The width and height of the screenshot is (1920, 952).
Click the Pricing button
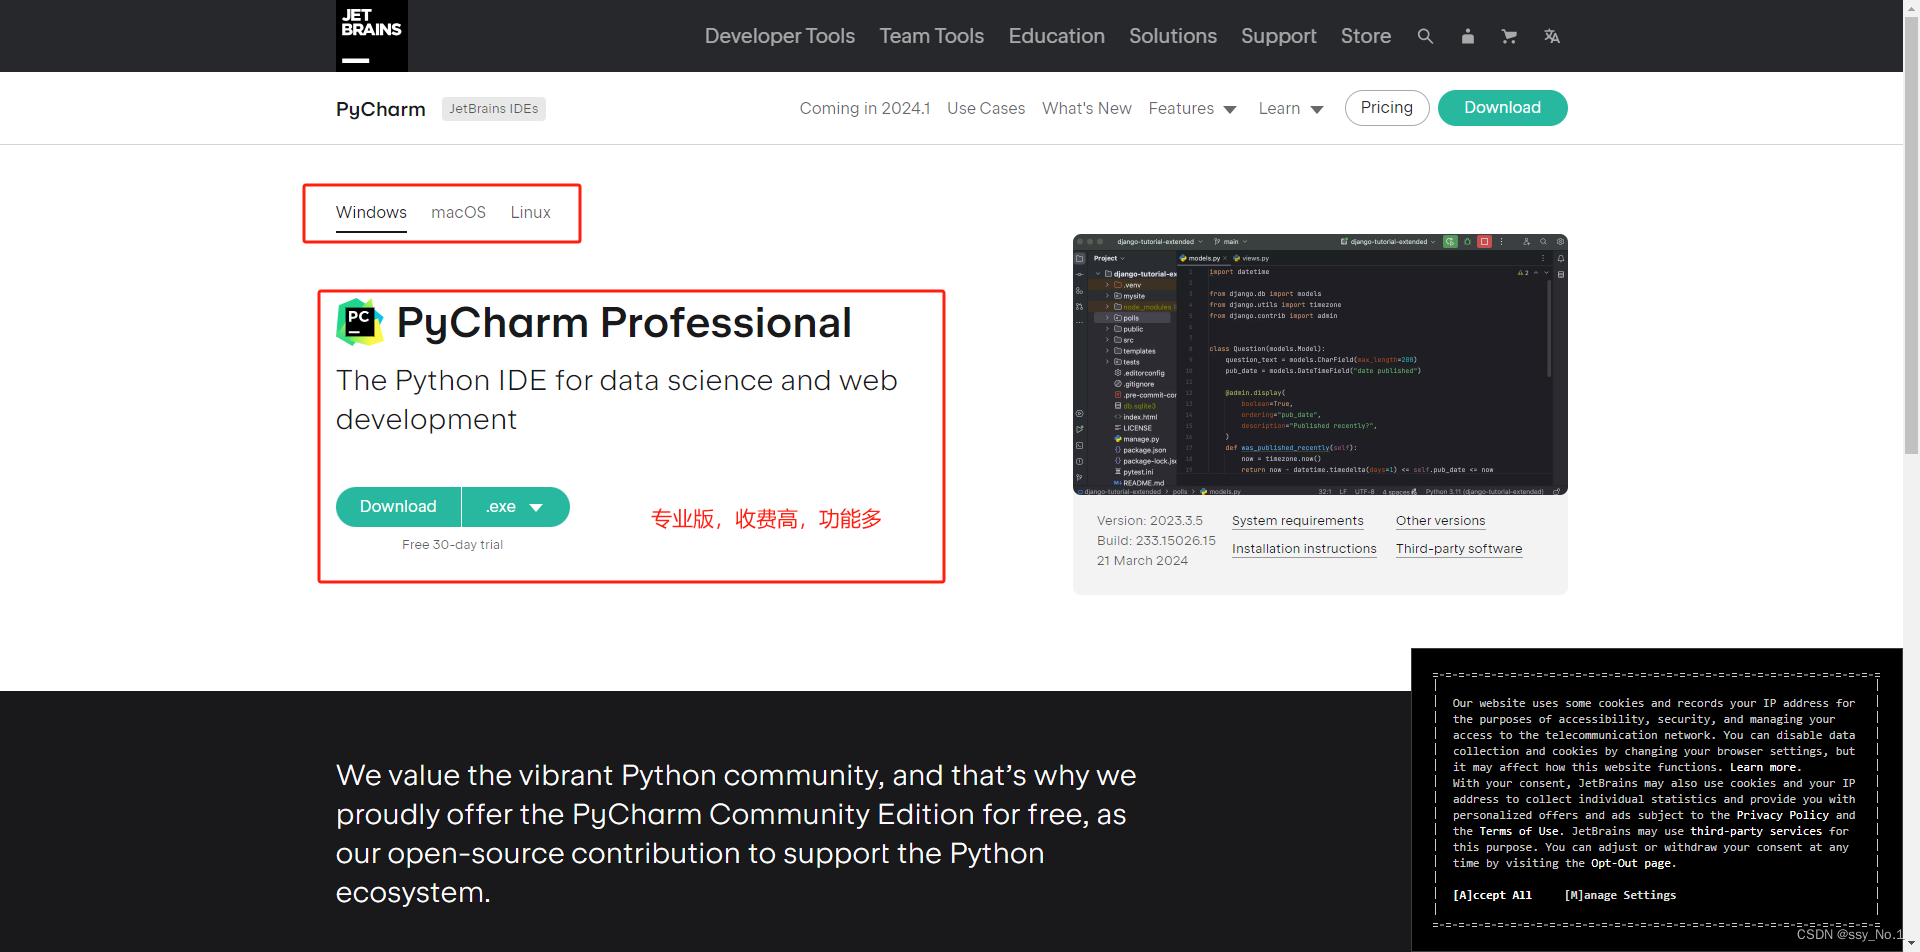pyautogui.click(x=1386, y=107)
